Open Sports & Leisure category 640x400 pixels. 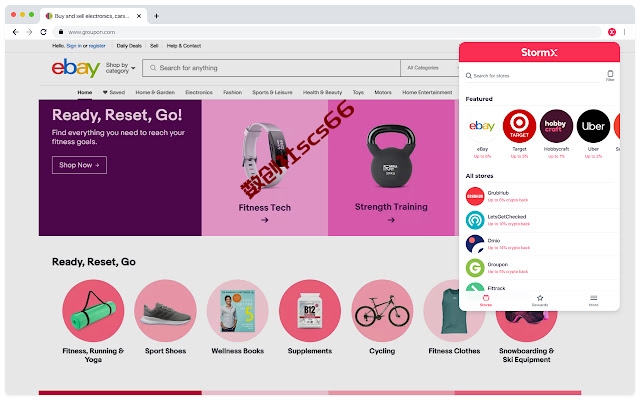[x=272, y=92]
